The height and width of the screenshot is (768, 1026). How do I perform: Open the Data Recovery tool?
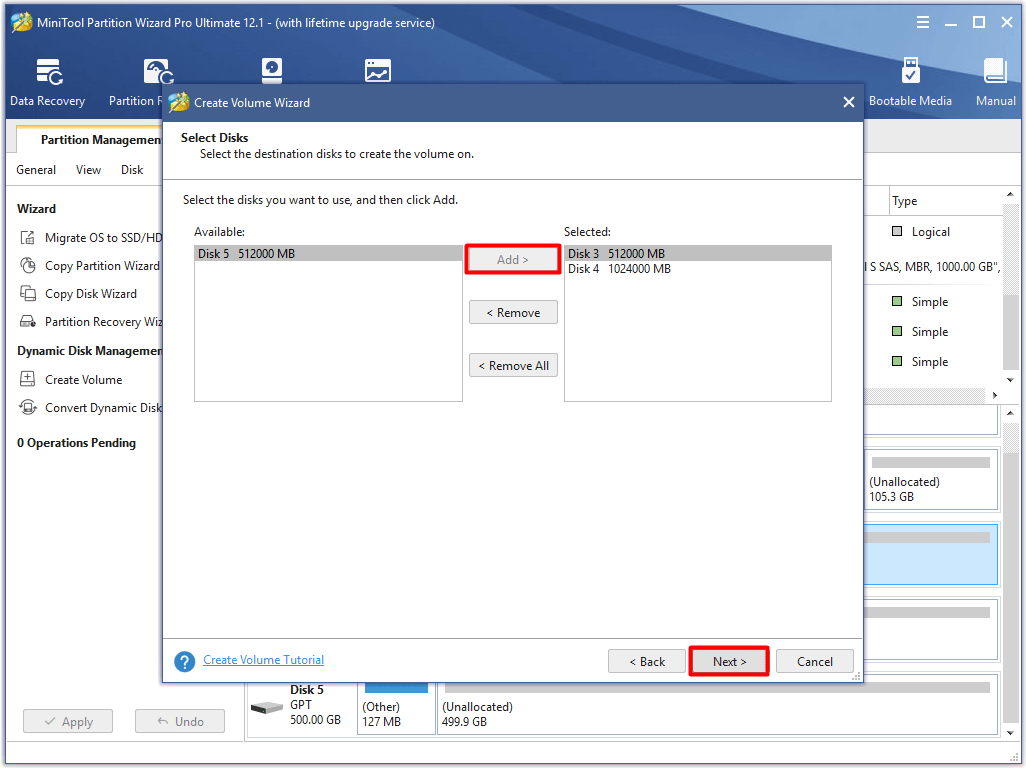[48, 81]
